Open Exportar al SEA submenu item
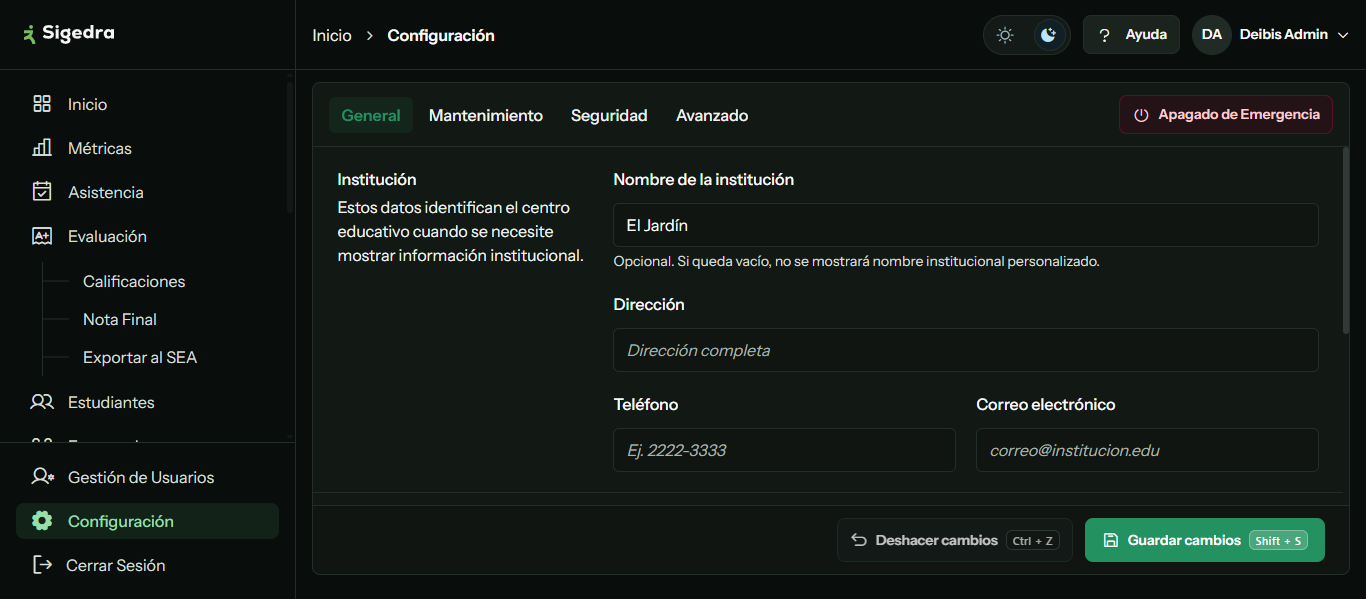1366x599 pixels. (x=140, y=357)
